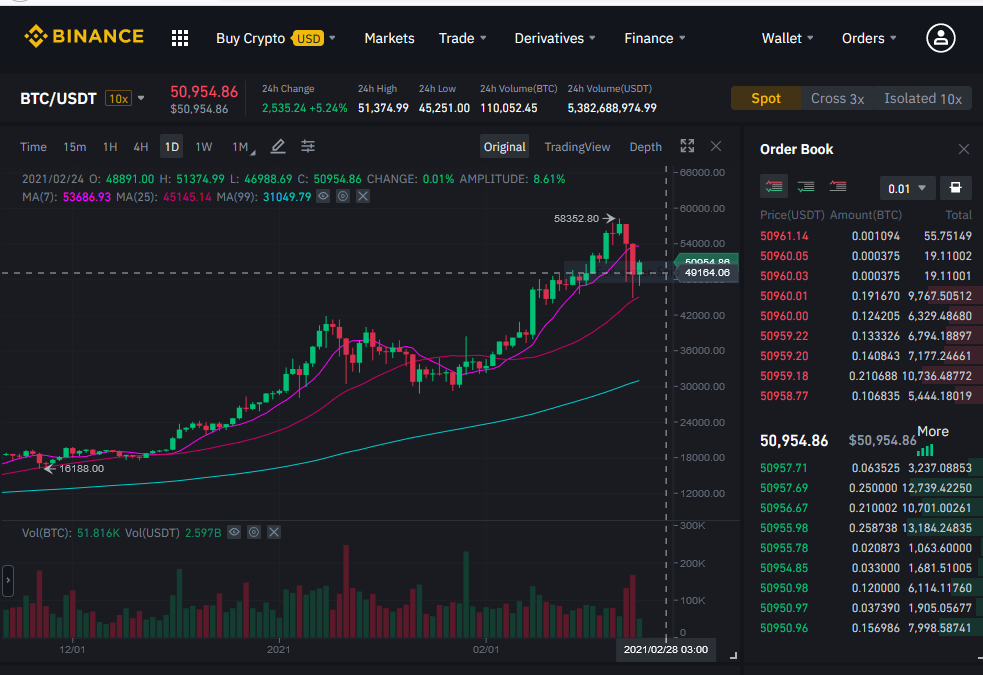Expand chart to fullscreen
Screen dimensions: 983x675
click(x=687, y=146)
